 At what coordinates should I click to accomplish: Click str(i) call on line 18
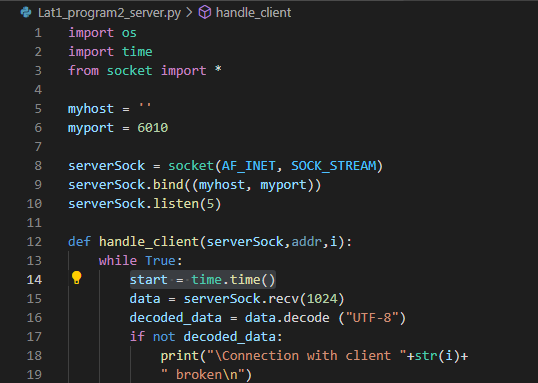point(437,356)
